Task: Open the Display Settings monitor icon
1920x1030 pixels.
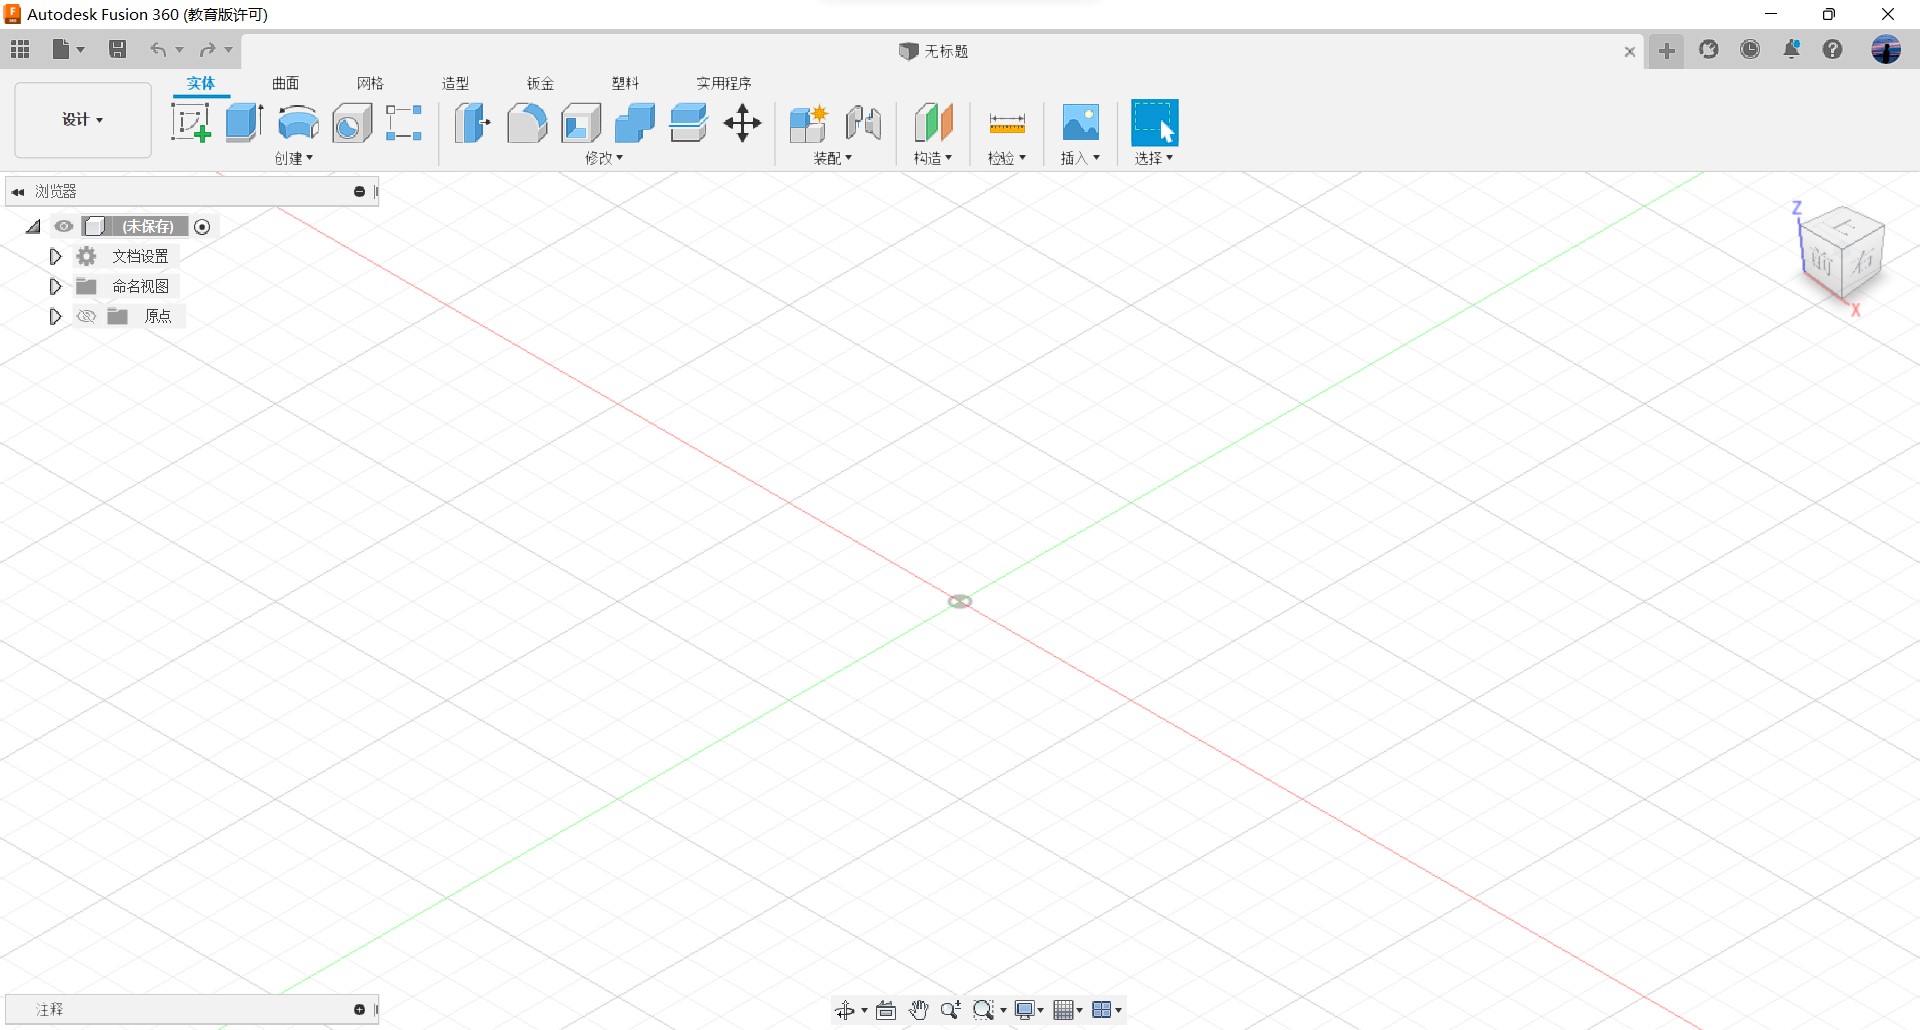Action: (x=1024, y=1011)
